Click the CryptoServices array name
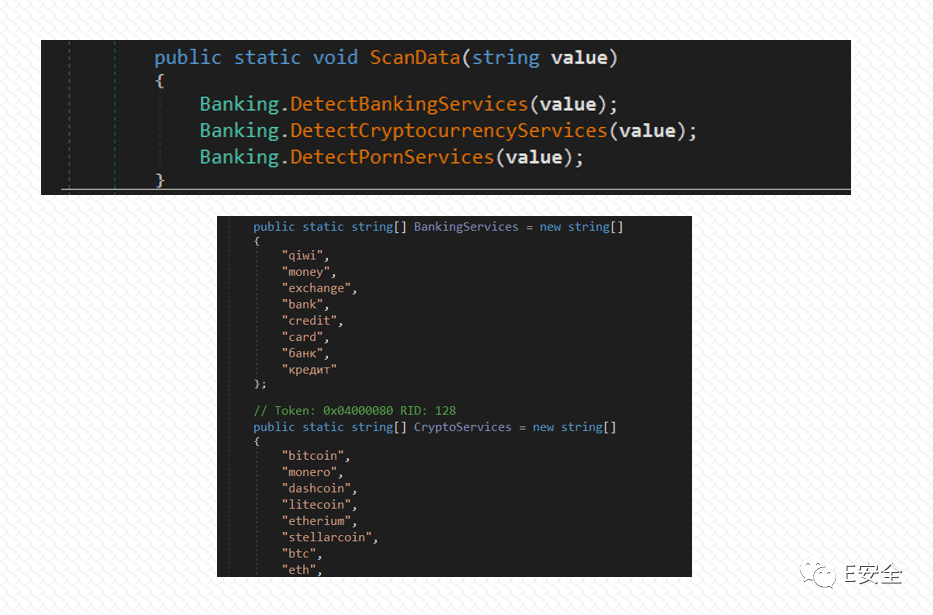Viewport: 933px width, 615px height. (462, 427)
